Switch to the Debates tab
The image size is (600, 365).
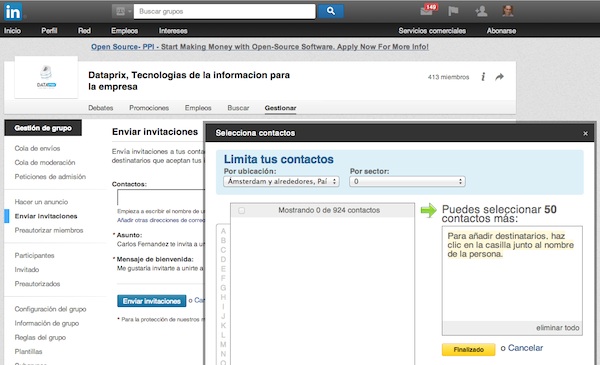pyautogui.click(x=101, y=108)
